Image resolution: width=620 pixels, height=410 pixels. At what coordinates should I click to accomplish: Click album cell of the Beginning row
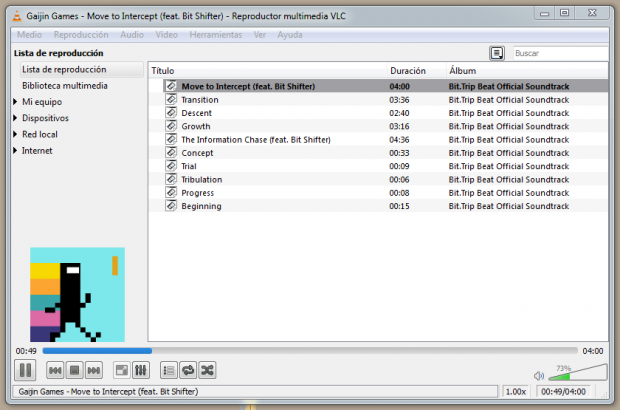point(508,206)
